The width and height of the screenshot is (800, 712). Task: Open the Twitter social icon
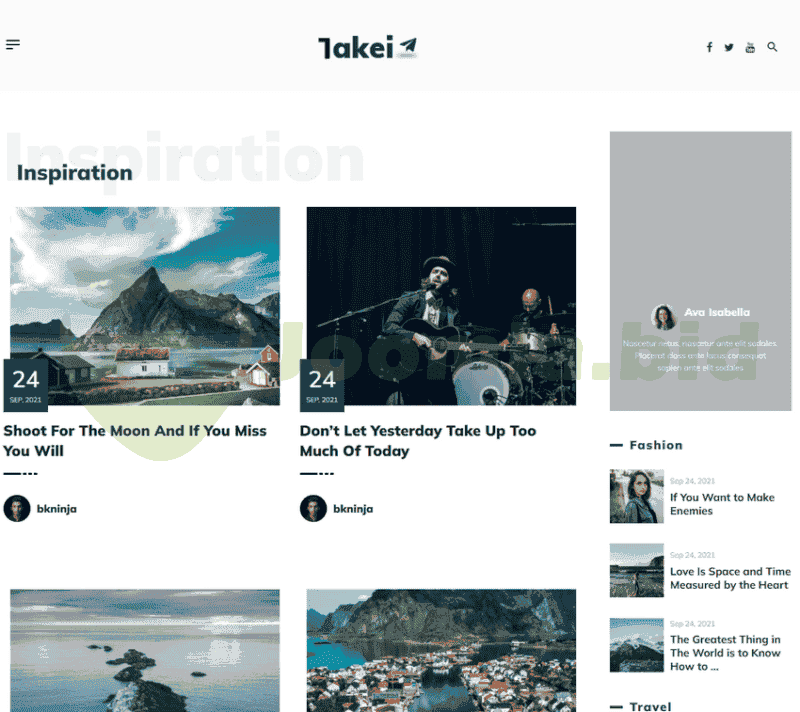[729, 47]
